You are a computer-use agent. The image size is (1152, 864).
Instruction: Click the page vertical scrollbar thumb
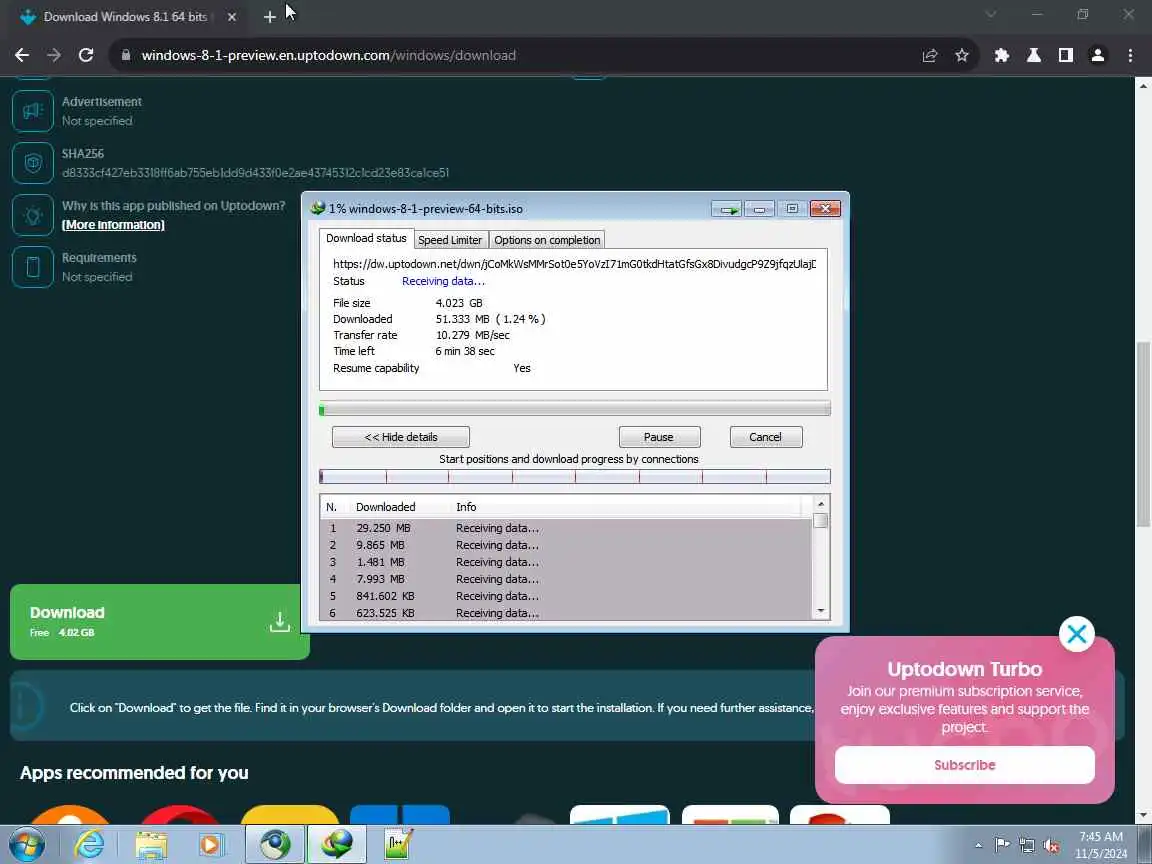click(x=1143, y=434)
